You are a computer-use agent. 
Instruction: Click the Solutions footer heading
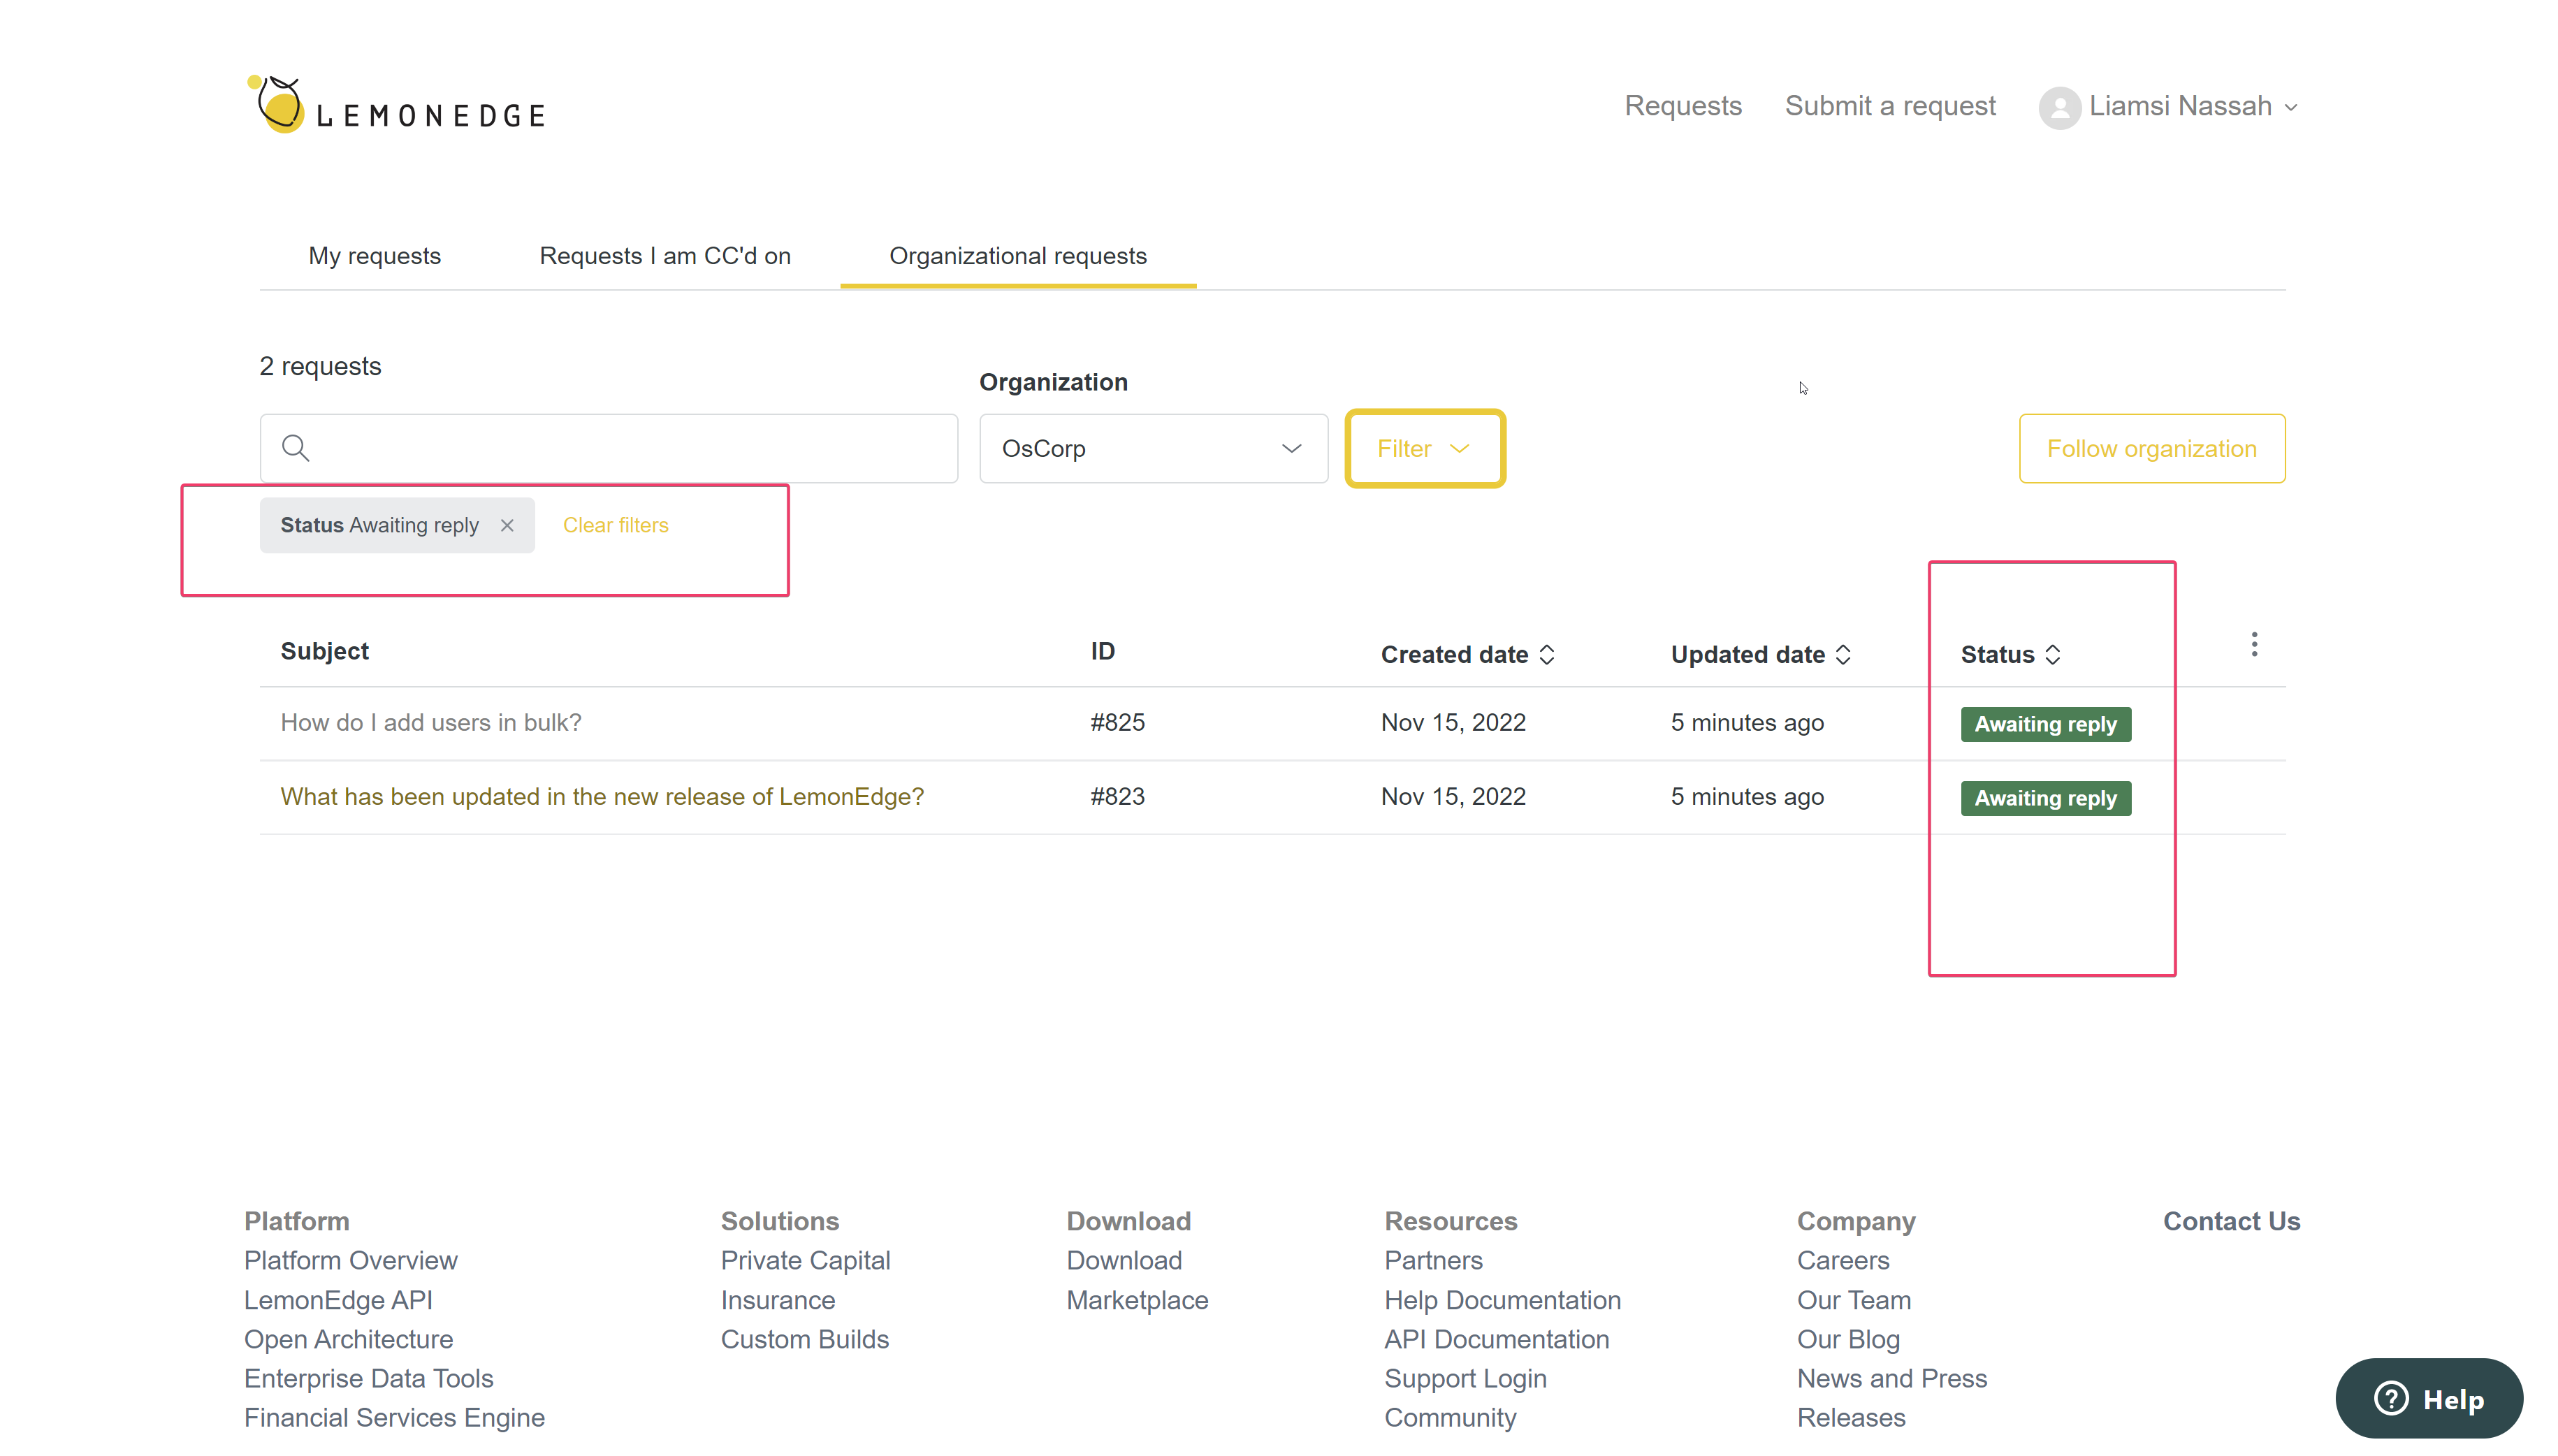click(779, 1221)
